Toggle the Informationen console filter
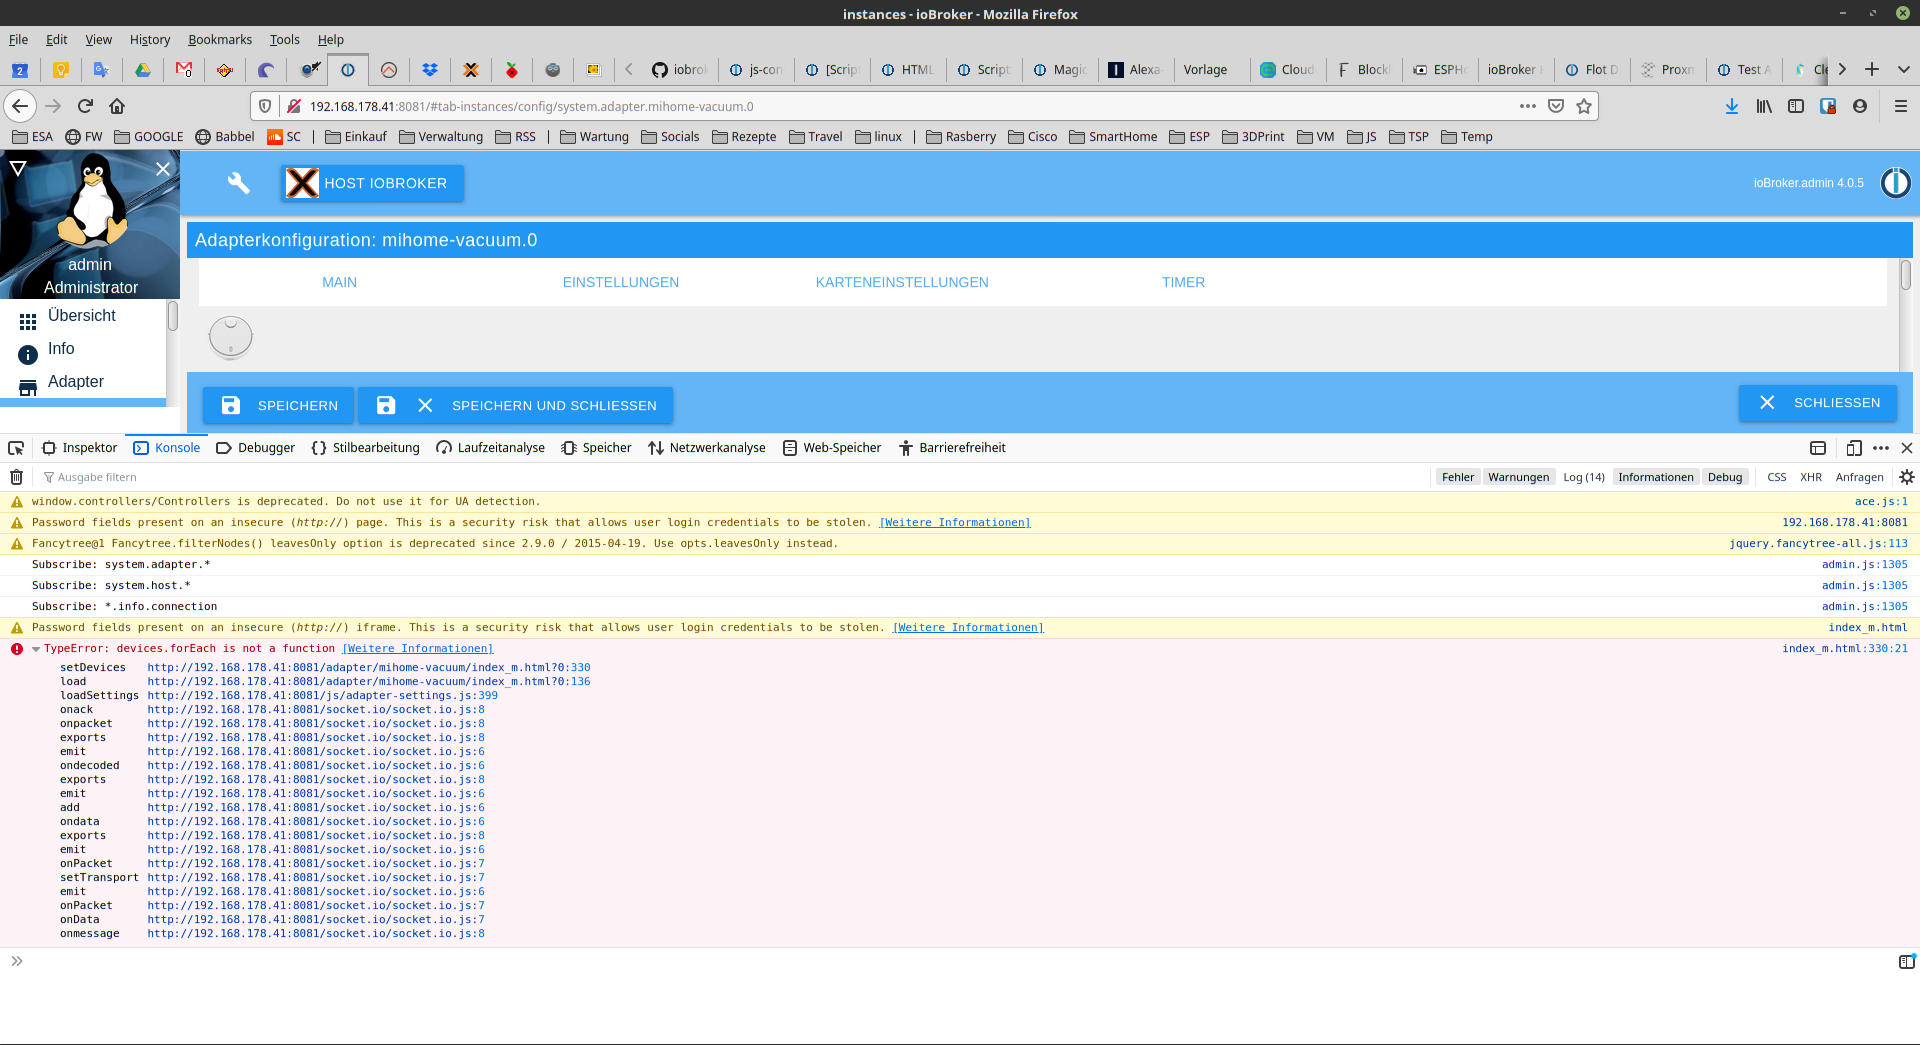The width and height of the screenshot is (1920, 1045). pos(1656,477)
